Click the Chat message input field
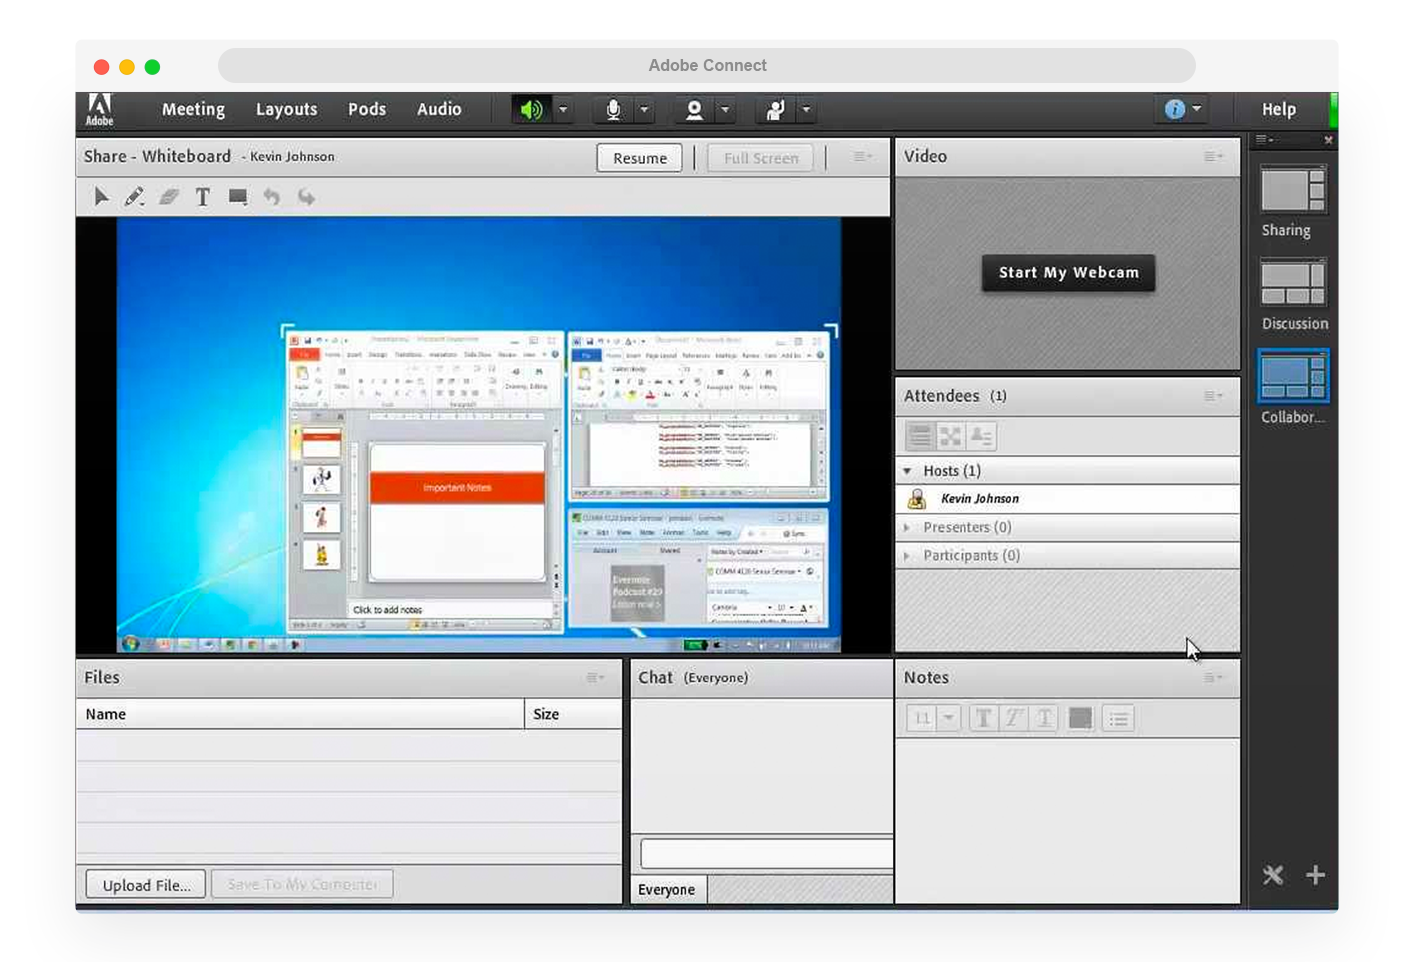Image resolution: width=1416 pixels, height=962 pixels. coord(766,853)
